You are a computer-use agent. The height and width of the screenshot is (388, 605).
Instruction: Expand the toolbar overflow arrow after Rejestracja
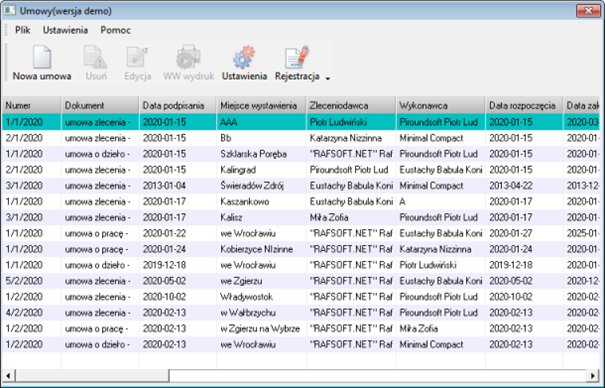click(x=328, y=79)
